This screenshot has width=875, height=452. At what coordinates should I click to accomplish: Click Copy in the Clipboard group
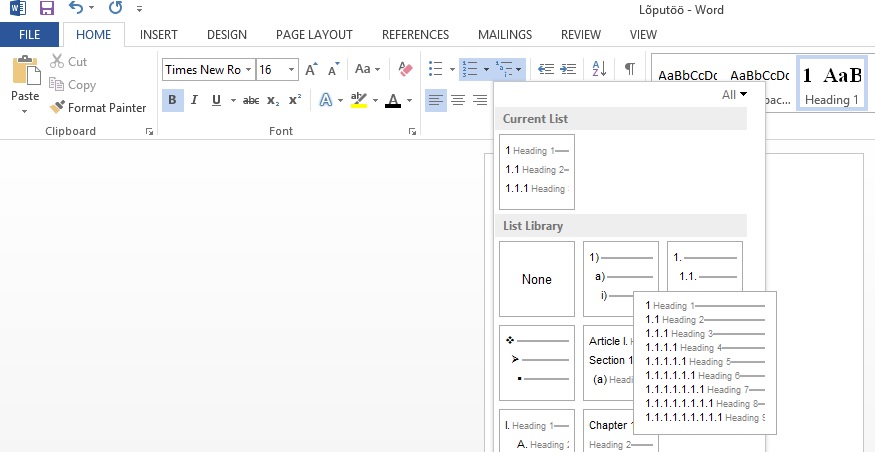pyautogui.click(x=73, y=85)
